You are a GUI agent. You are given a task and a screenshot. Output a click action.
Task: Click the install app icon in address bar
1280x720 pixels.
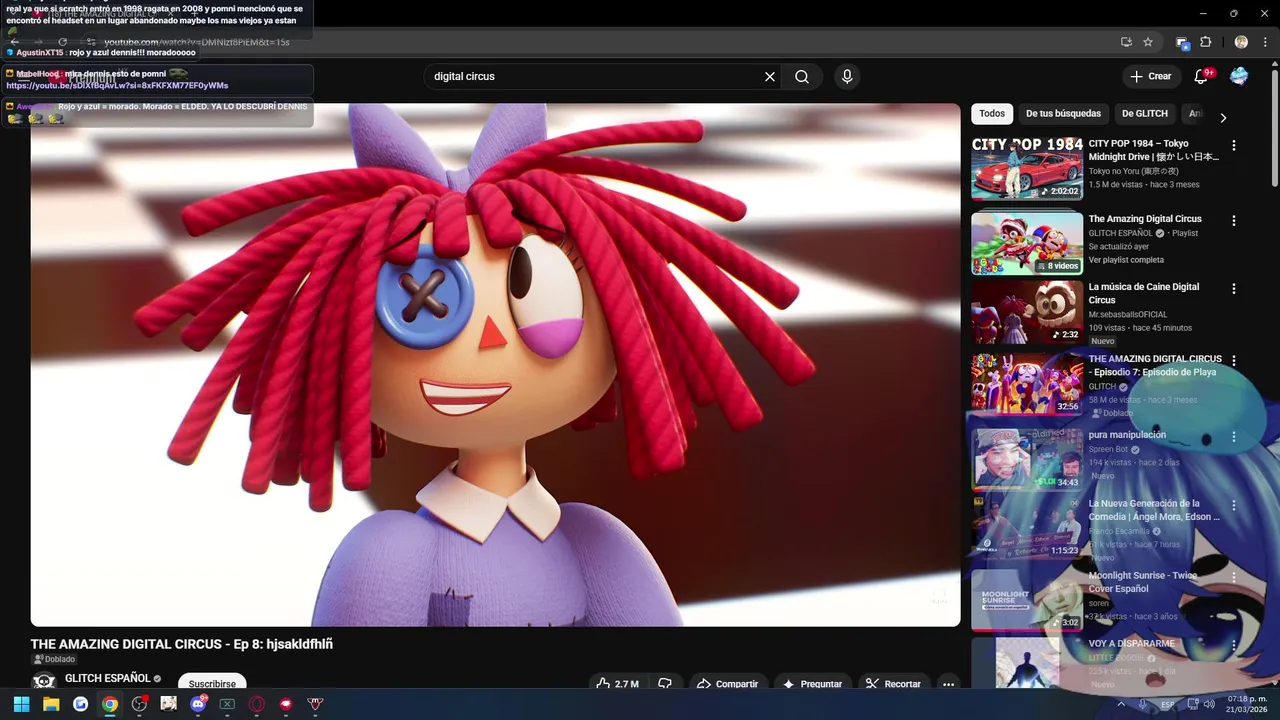coord(1126,42)
